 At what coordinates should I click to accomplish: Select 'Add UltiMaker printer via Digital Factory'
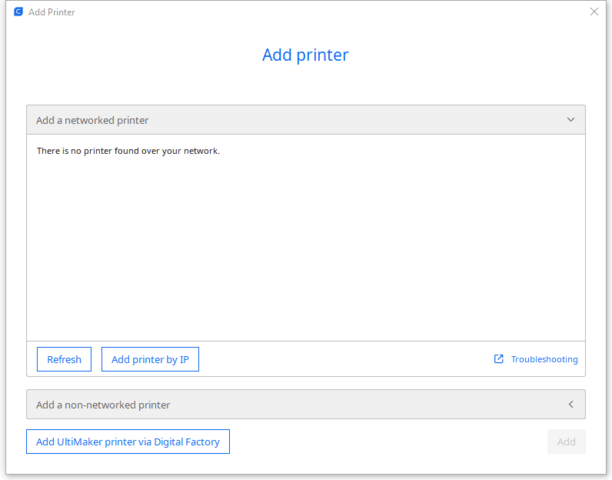pos(128,441)
